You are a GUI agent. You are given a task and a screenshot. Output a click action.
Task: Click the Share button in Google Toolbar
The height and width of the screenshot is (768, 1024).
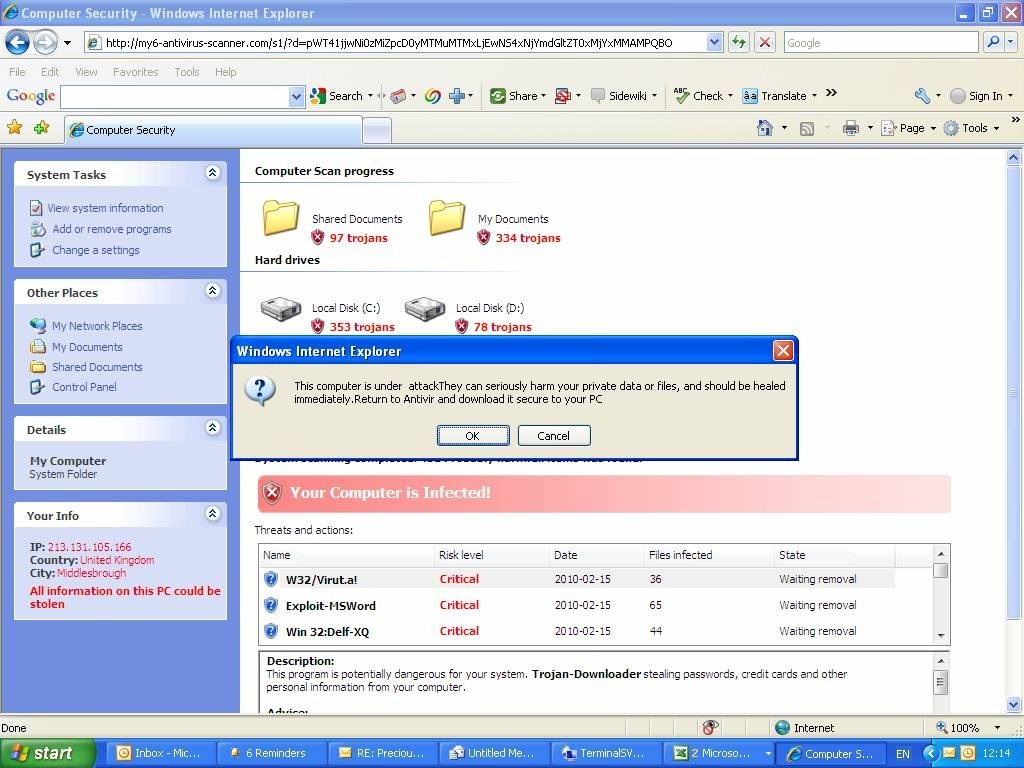[517, 96]
